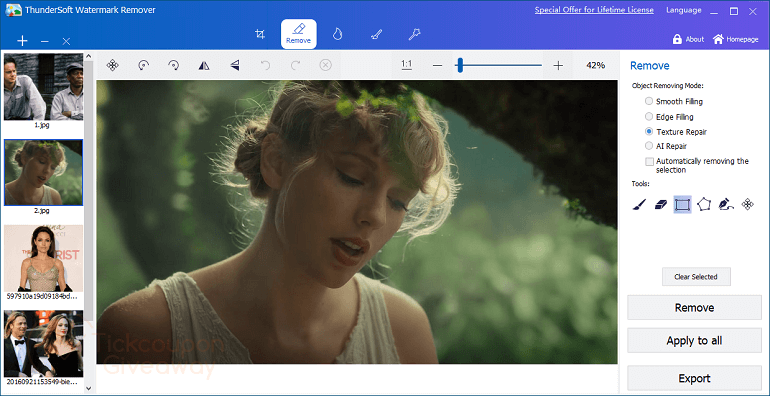Select the Crop tool in top toolbar
This screenshot has height=396, width=770.
click(x=260, y=34)
